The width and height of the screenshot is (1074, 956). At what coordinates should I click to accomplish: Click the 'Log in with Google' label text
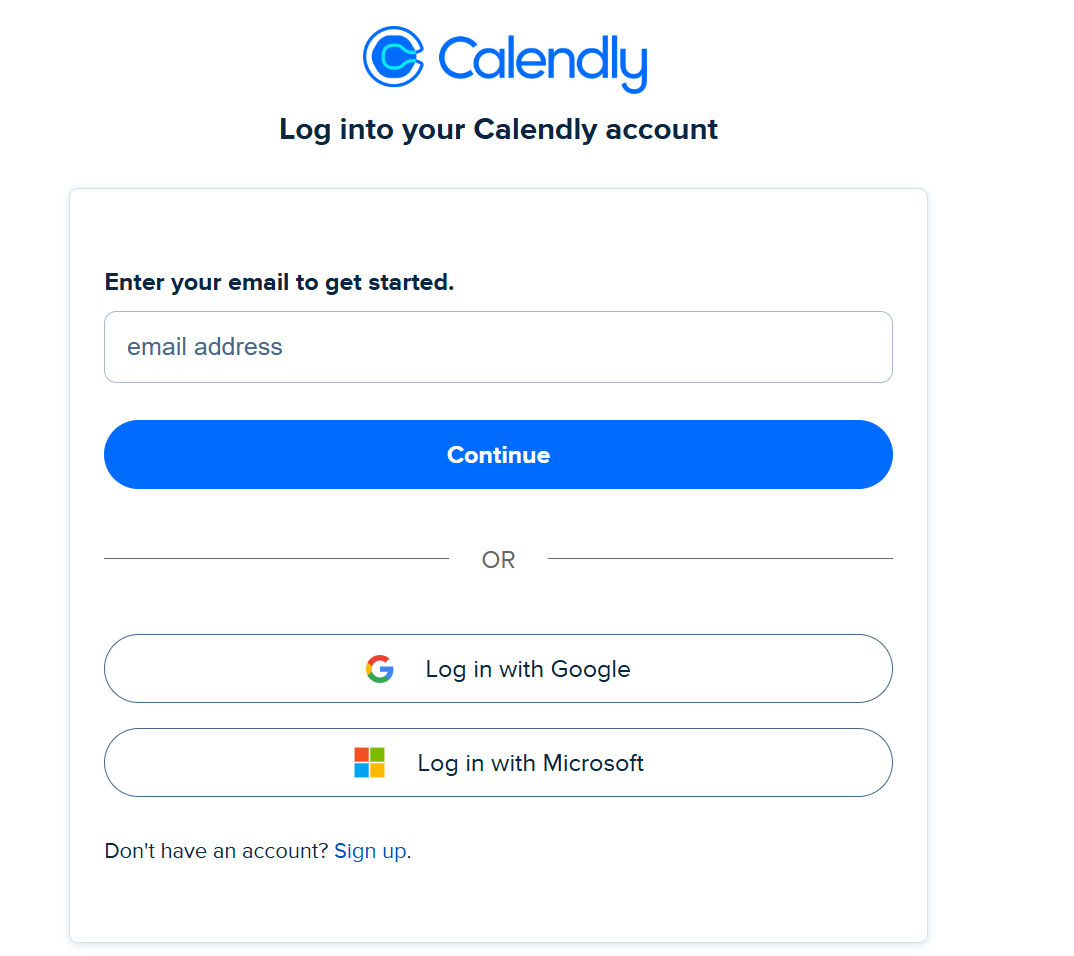[x=528, y=669]
